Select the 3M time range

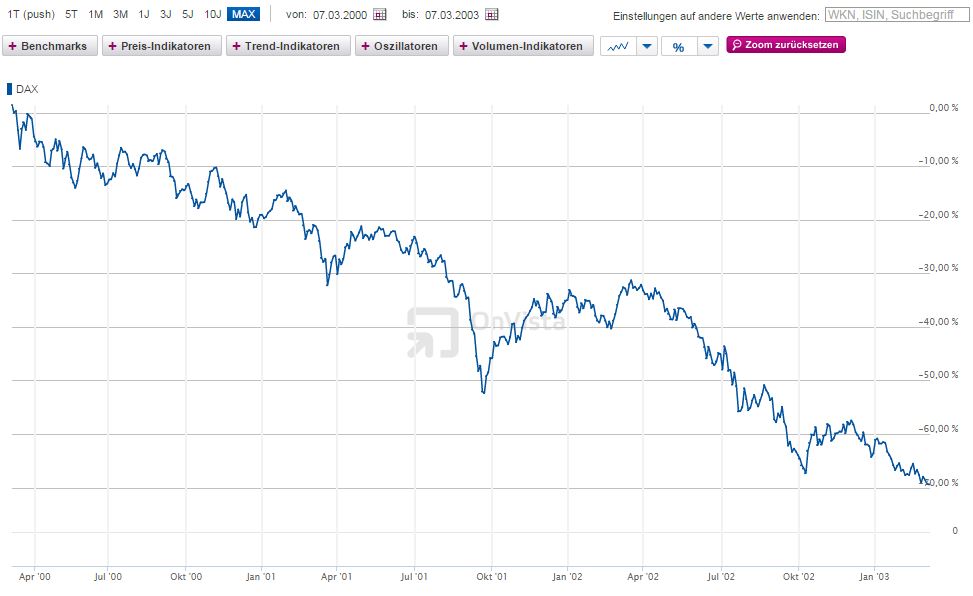click(x=120, y=14)
